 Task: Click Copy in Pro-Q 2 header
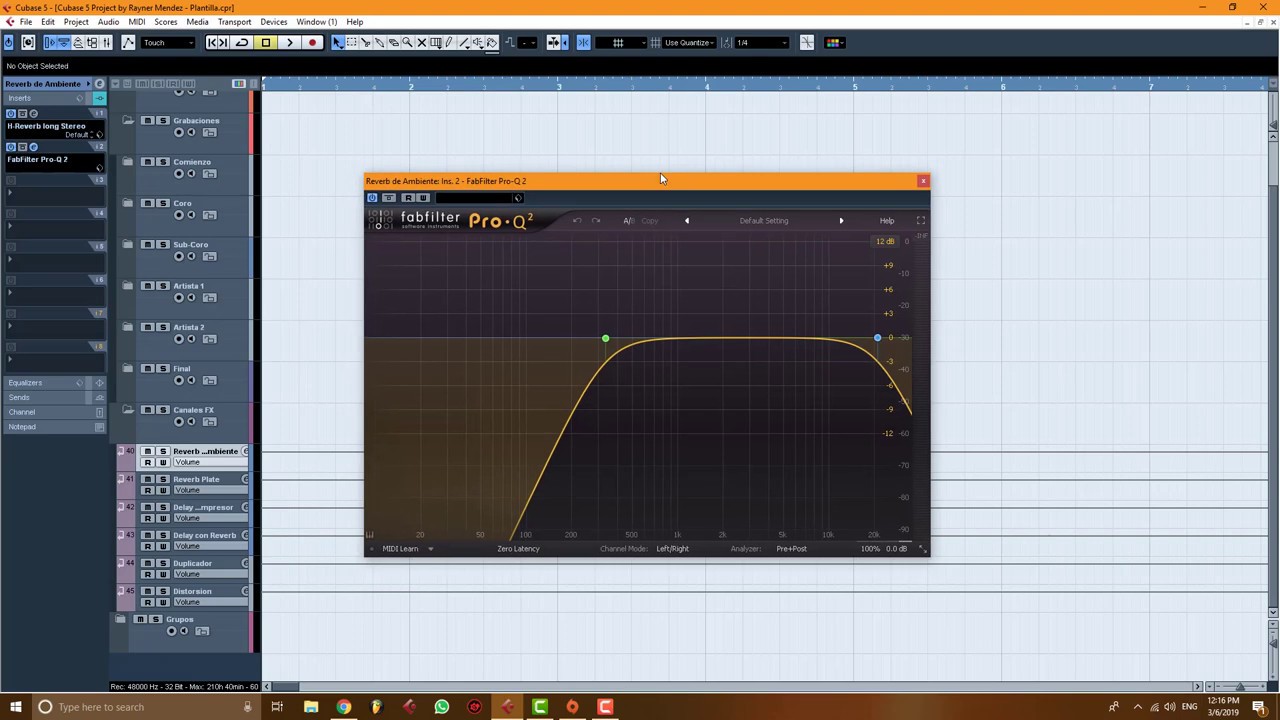pos(650,220)
